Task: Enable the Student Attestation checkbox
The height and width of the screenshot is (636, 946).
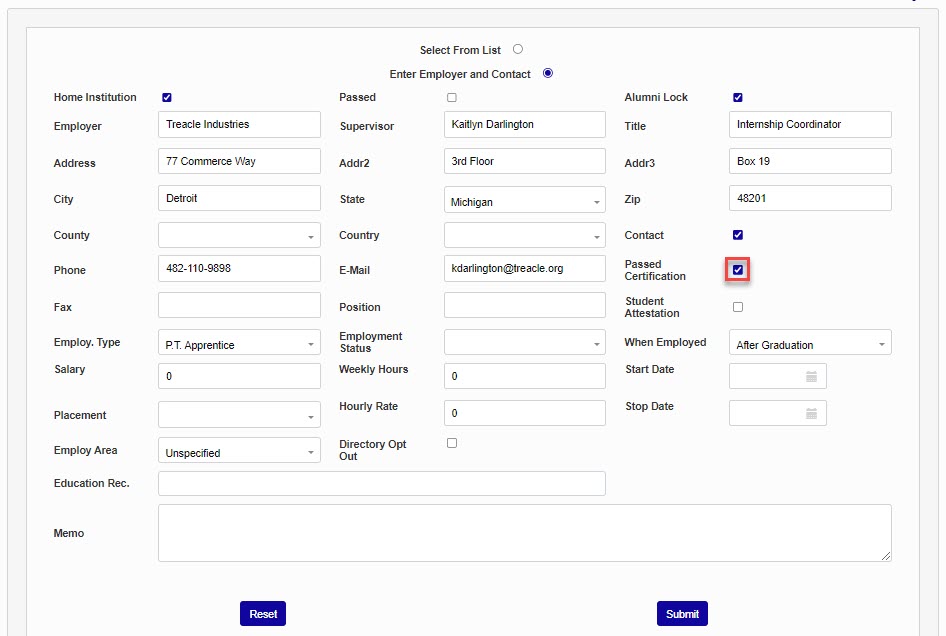Action: [x=738, y=307]
